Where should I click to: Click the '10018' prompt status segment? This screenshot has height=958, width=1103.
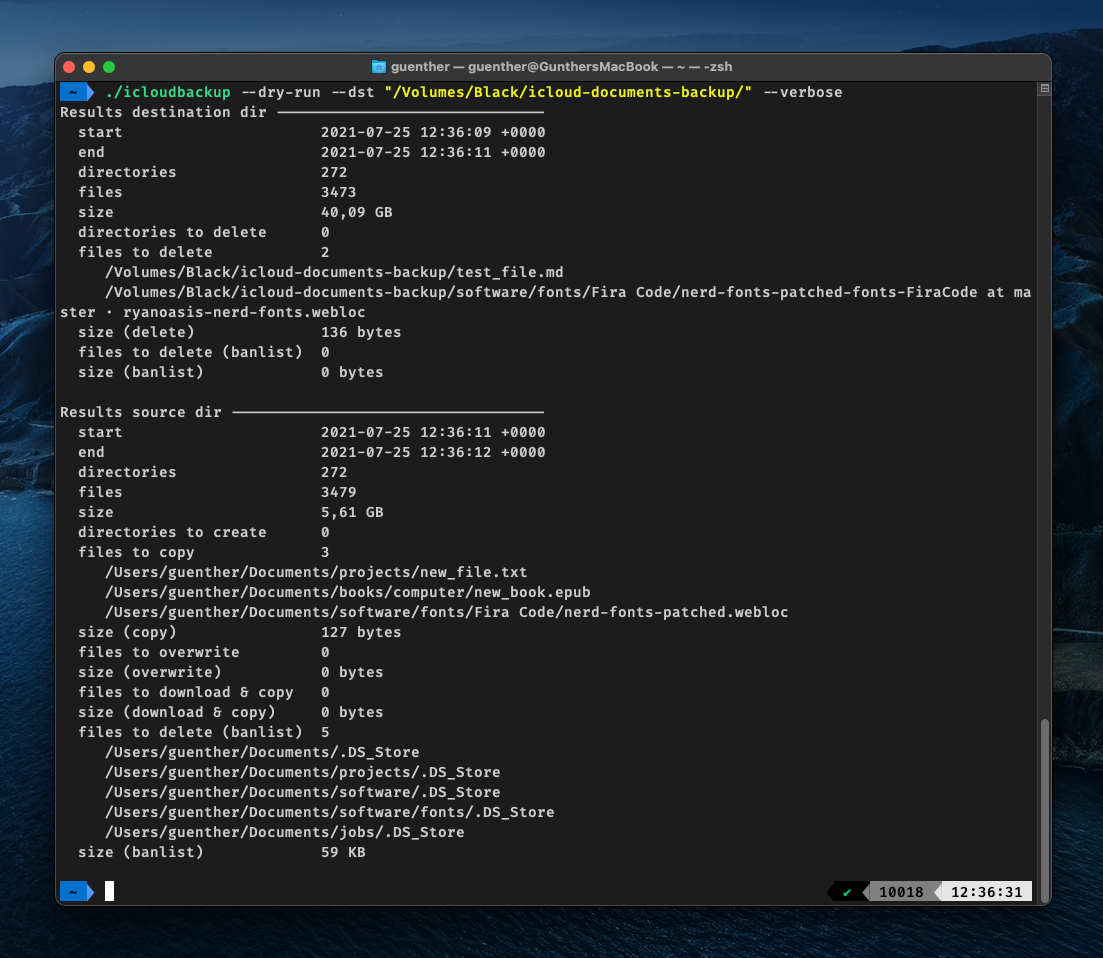point(901,892)
